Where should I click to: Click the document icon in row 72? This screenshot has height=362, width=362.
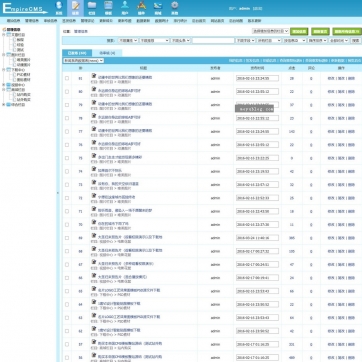(x=94, y=196)
